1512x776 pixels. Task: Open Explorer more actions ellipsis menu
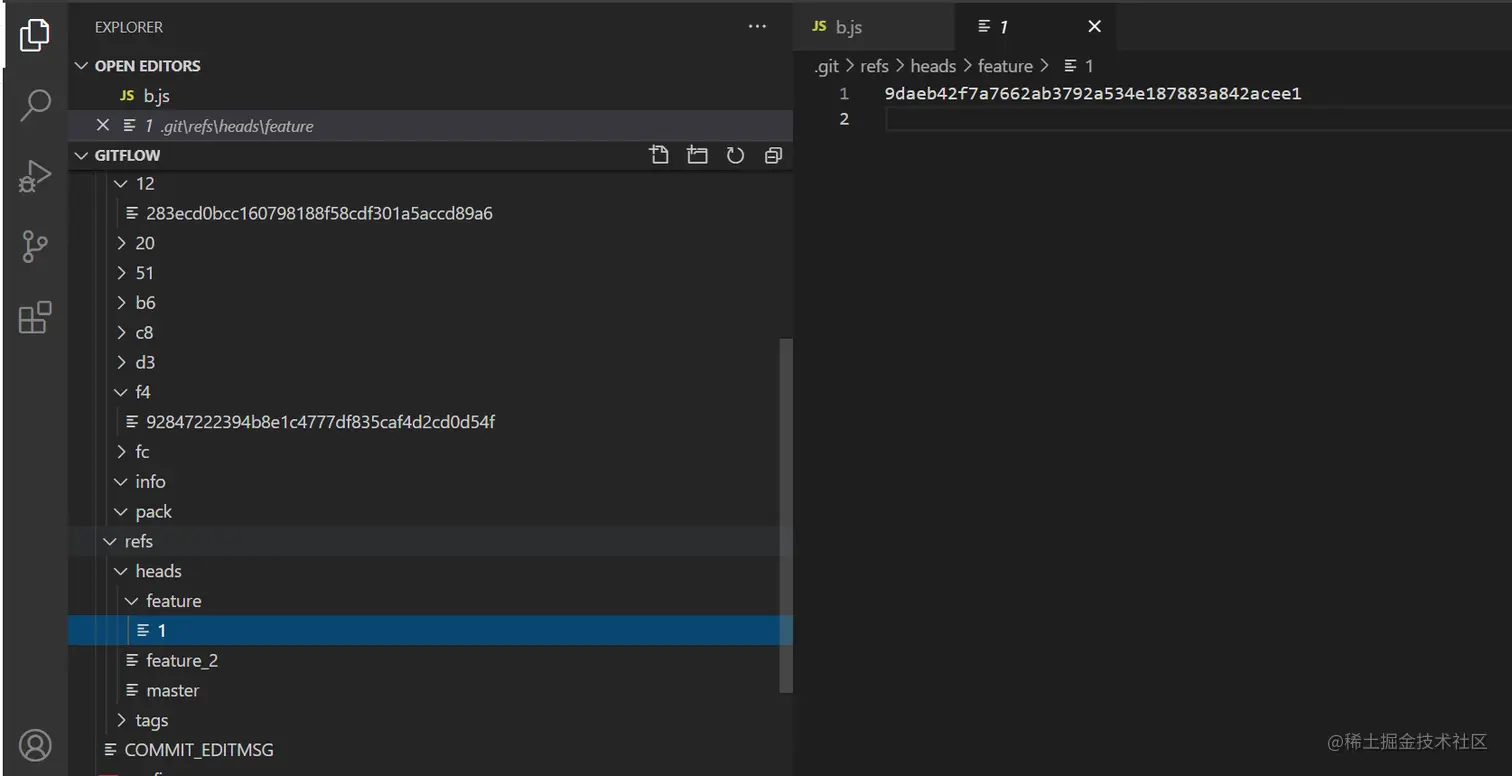coord(757,27)
